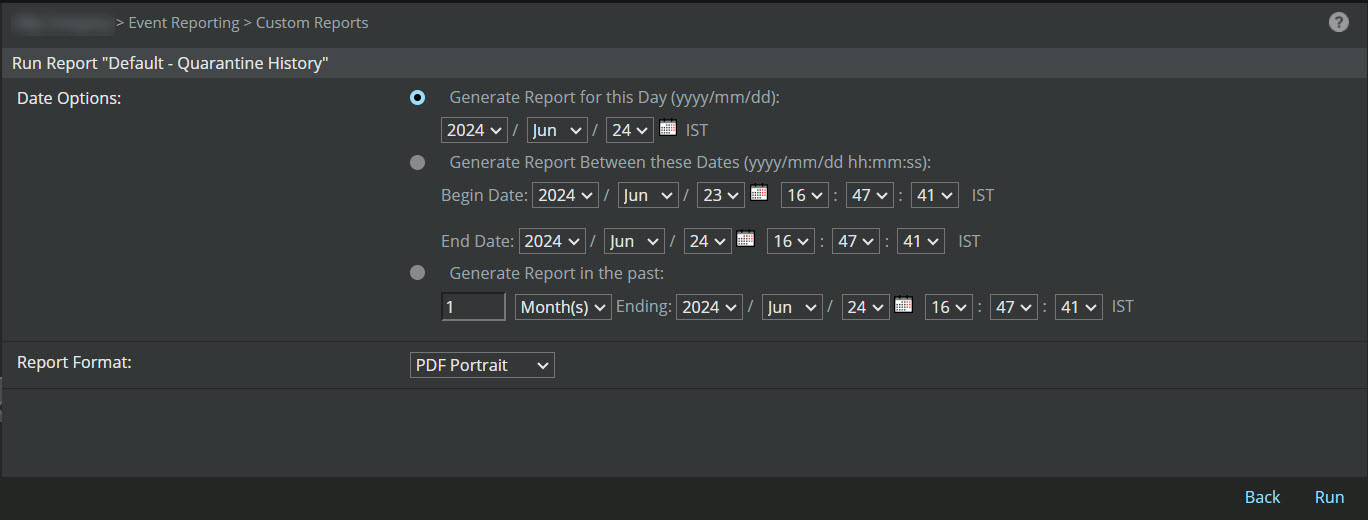Open calendar picker for single day date
1368x520 pixels.
(668, 128)
